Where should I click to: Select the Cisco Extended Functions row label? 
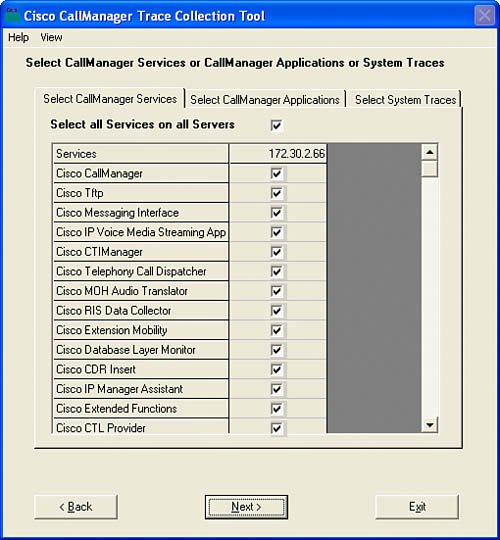pyautogui.click(x=140, y=409)
